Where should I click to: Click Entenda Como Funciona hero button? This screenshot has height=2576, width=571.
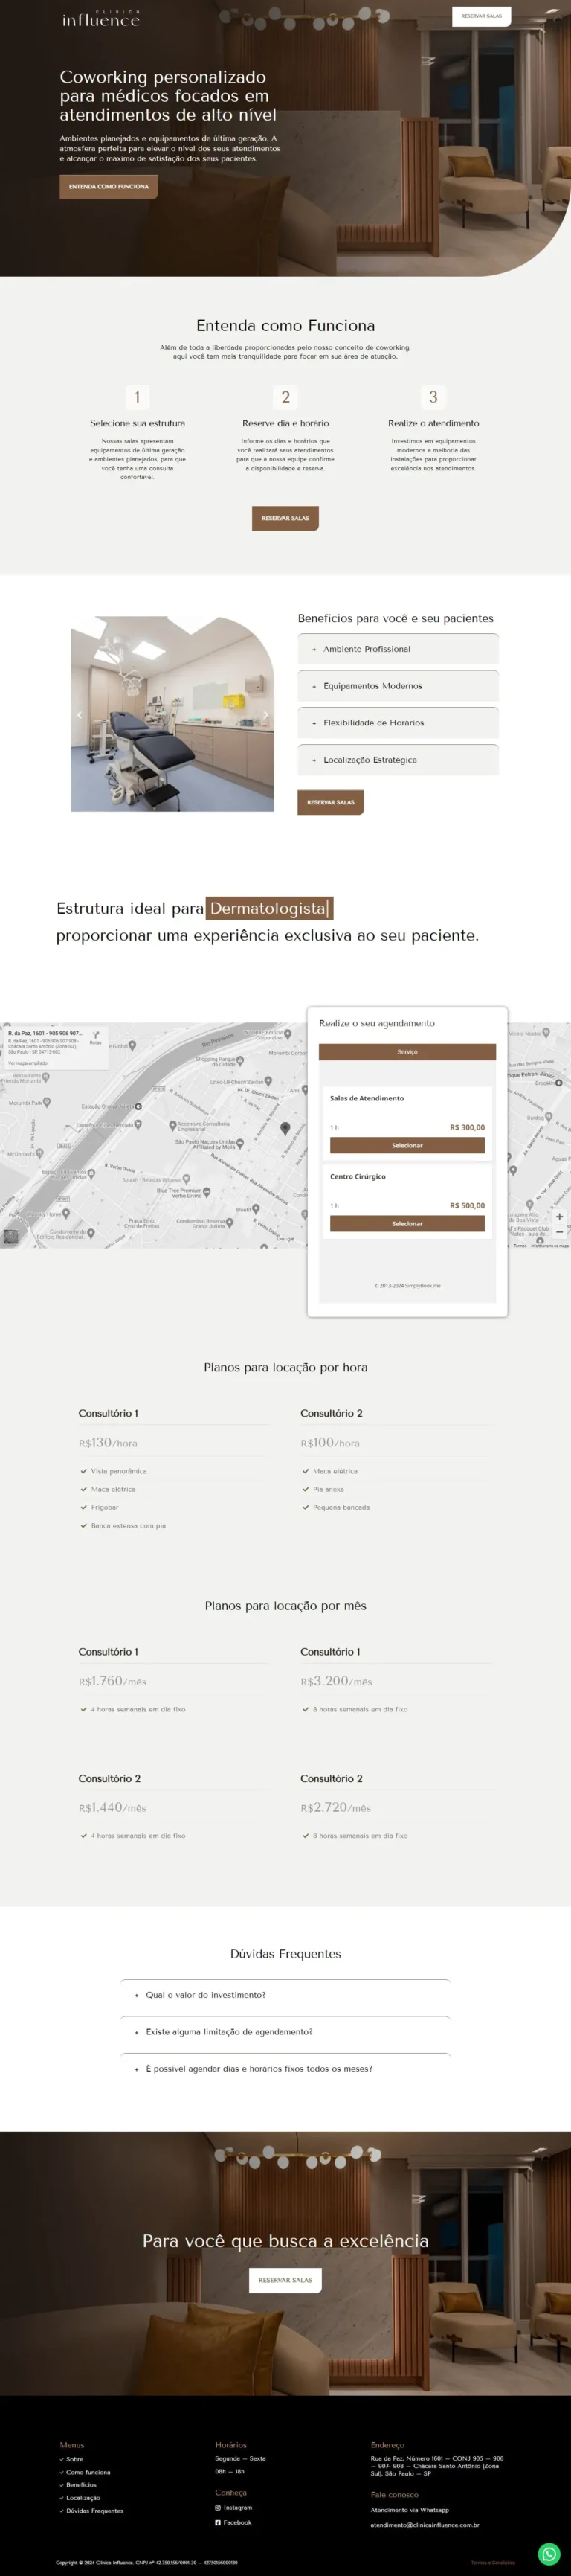pyautogui.click(x=108, y=187)
